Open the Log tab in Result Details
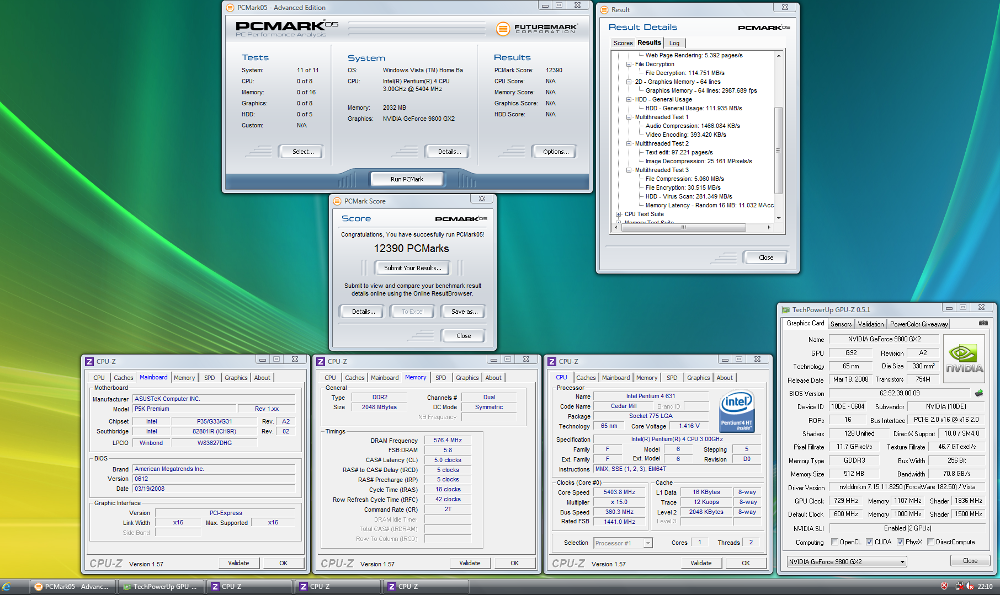 [x=674, y=43]
